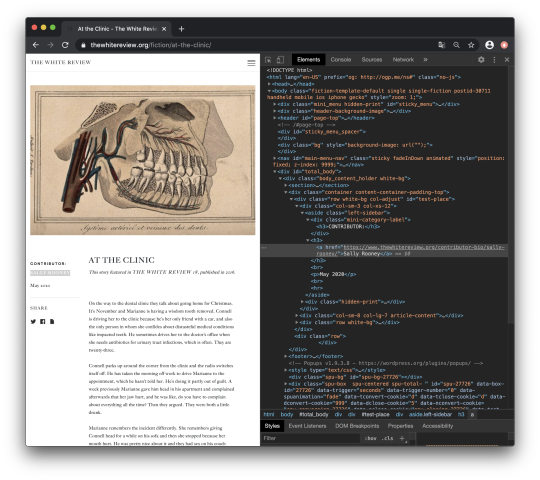Reload the current page
The height and width of the screenshot is (480, 540).
(65, 45)
